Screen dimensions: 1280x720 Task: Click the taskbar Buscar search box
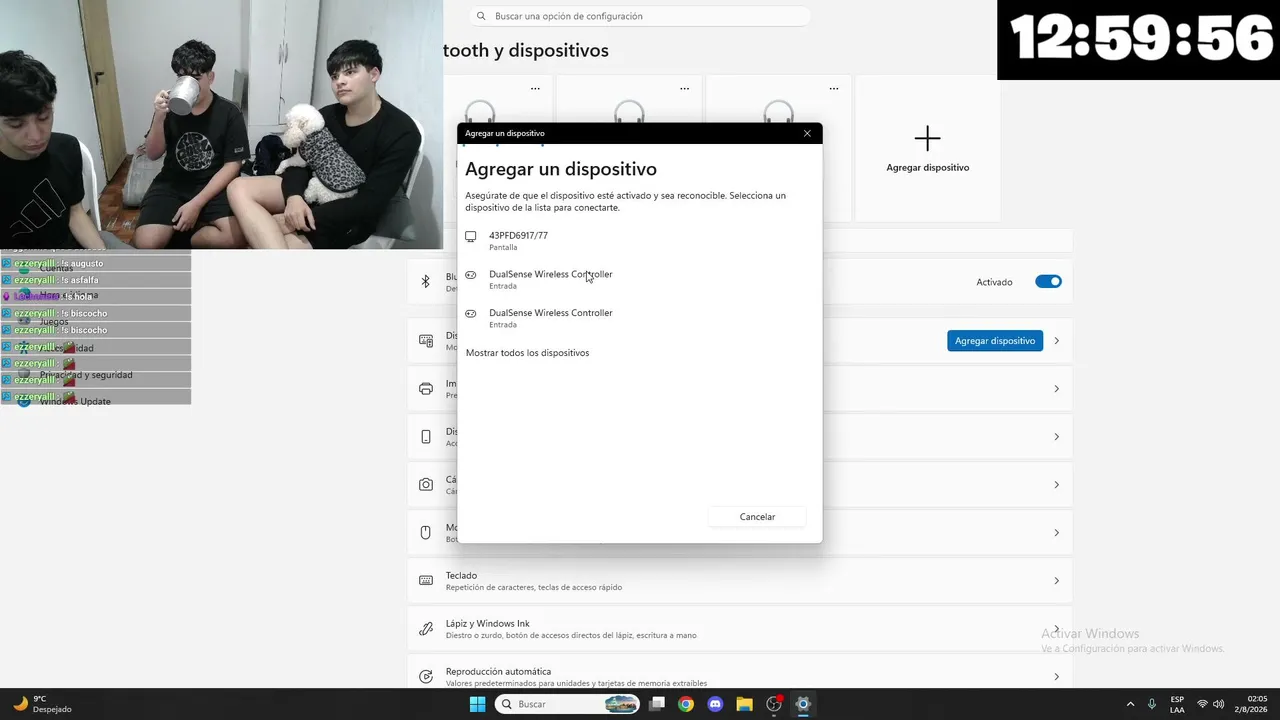click(567, 704)
